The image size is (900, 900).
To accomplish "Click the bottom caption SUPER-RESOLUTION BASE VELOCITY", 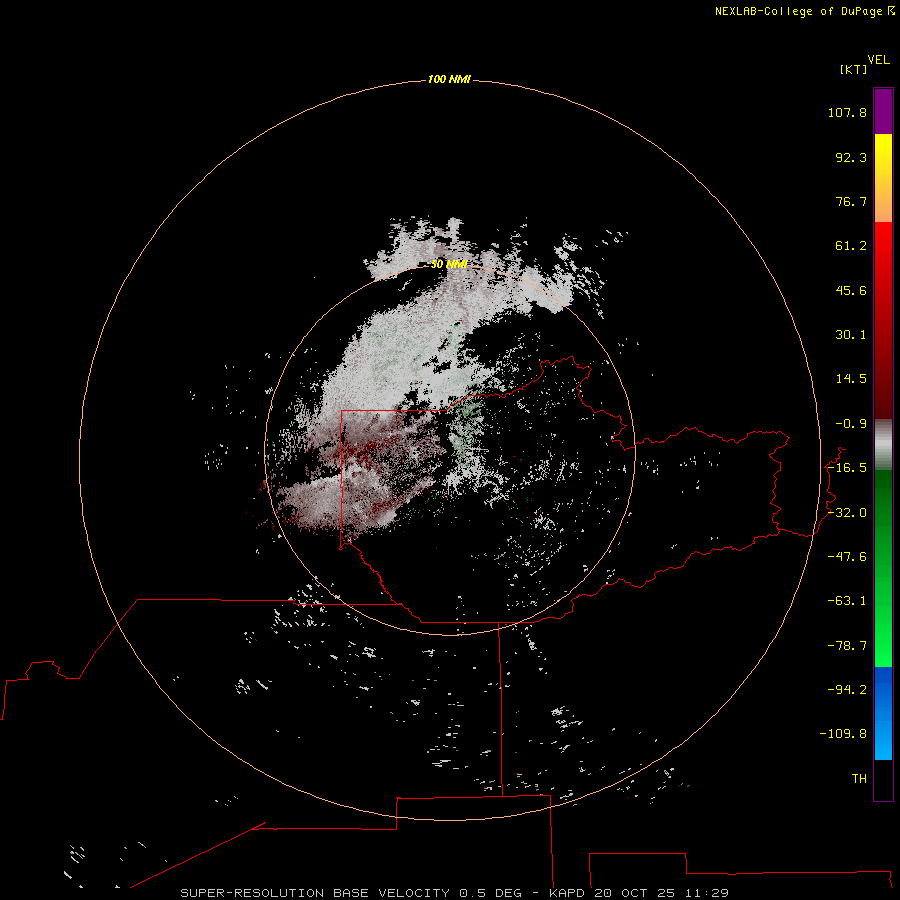I will coord(315,893).
